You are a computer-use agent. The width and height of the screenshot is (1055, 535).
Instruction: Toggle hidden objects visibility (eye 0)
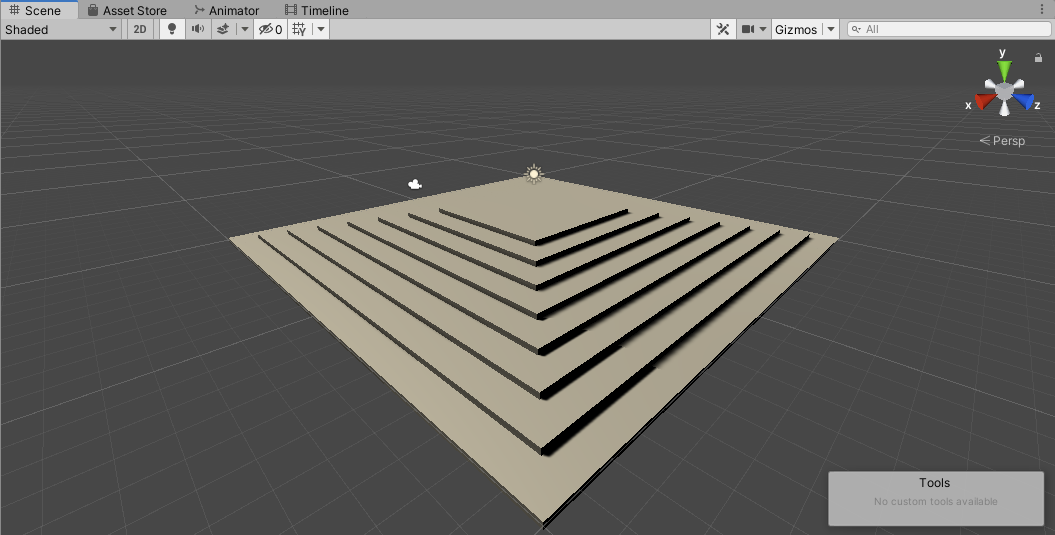[x=270, y=30]
